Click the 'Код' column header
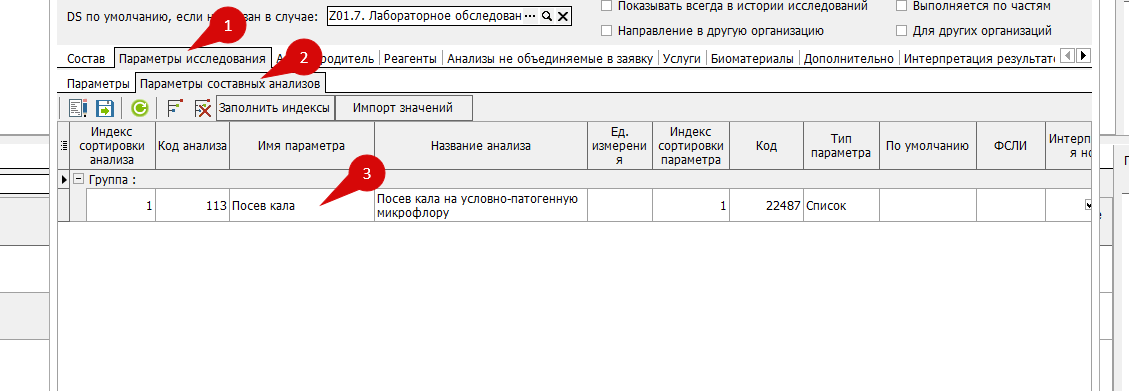Screen dimensions: 1129x391 [766, 145]
